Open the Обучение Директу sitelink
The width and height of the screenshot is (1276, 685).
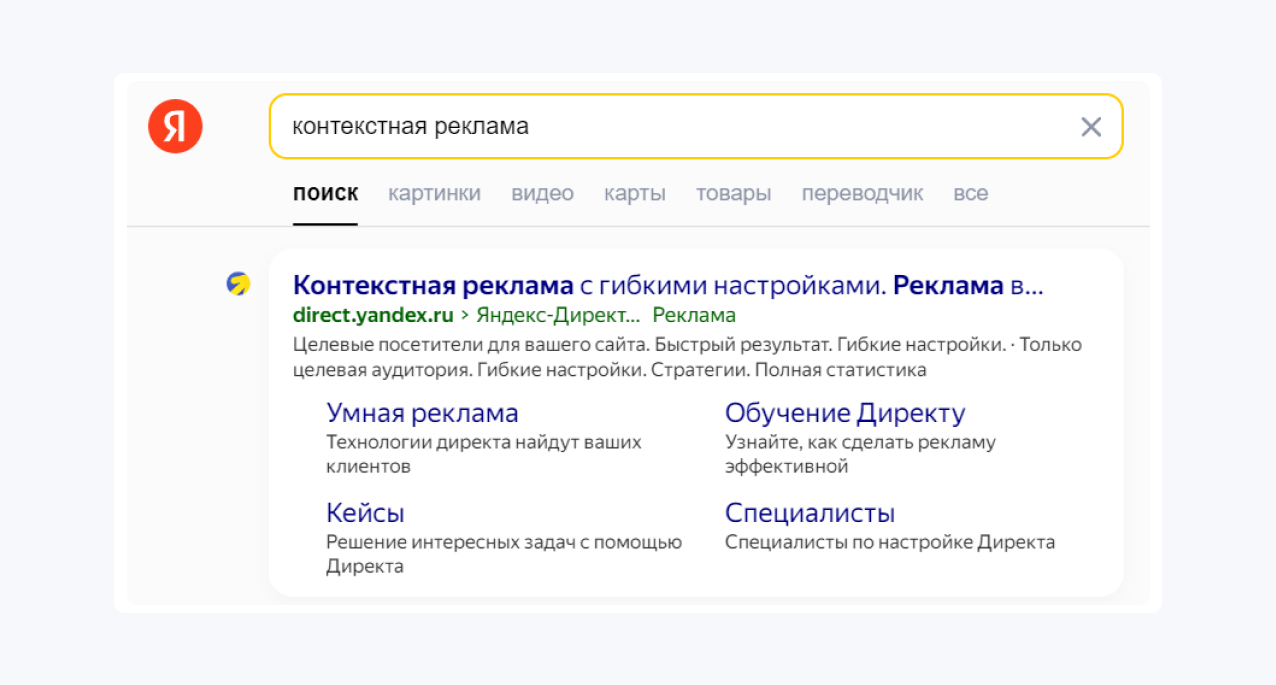tap(845, 413)
